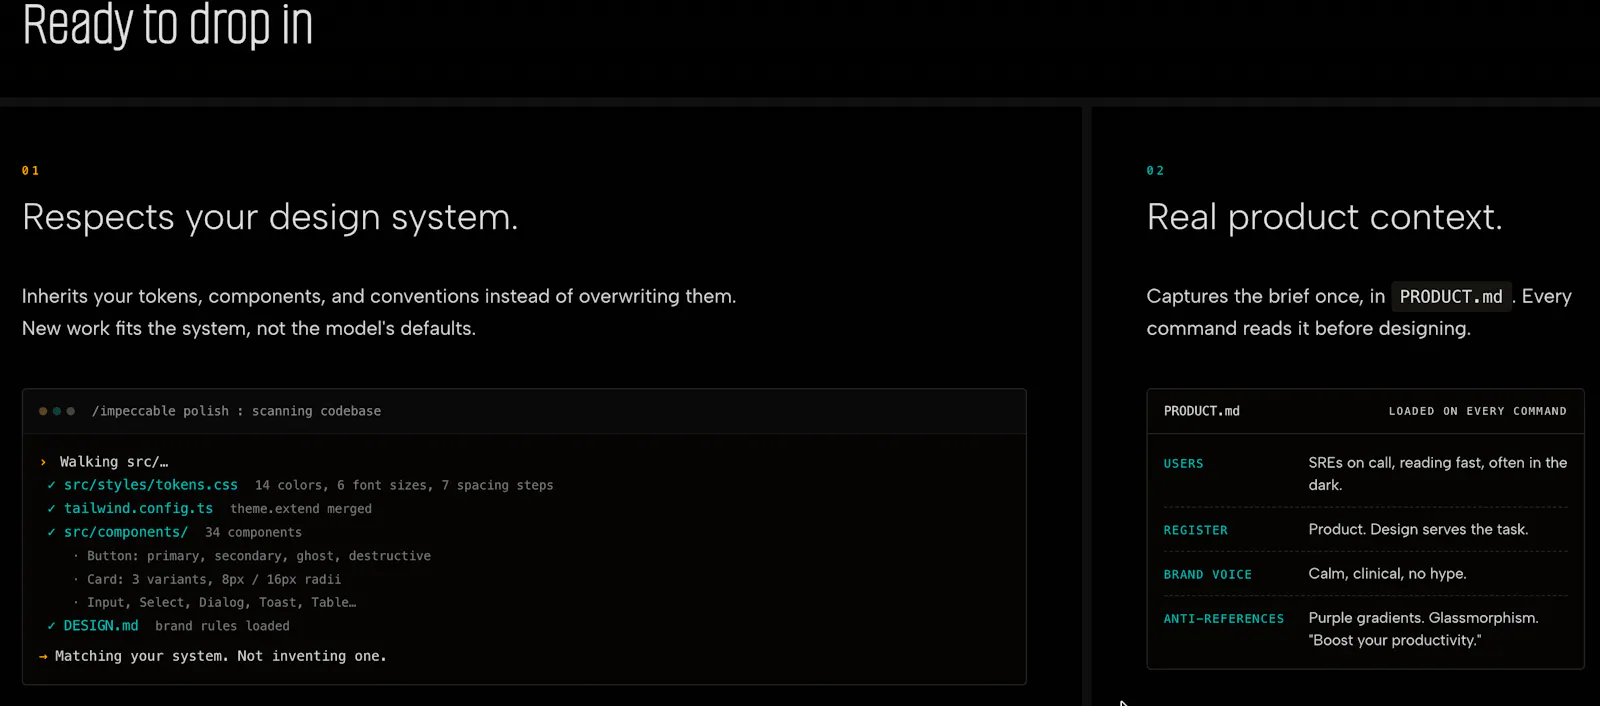Screen dimensions: 1600x706
Task: Click the 'BRAND VOICE' row label
Action: point(1207,575)
